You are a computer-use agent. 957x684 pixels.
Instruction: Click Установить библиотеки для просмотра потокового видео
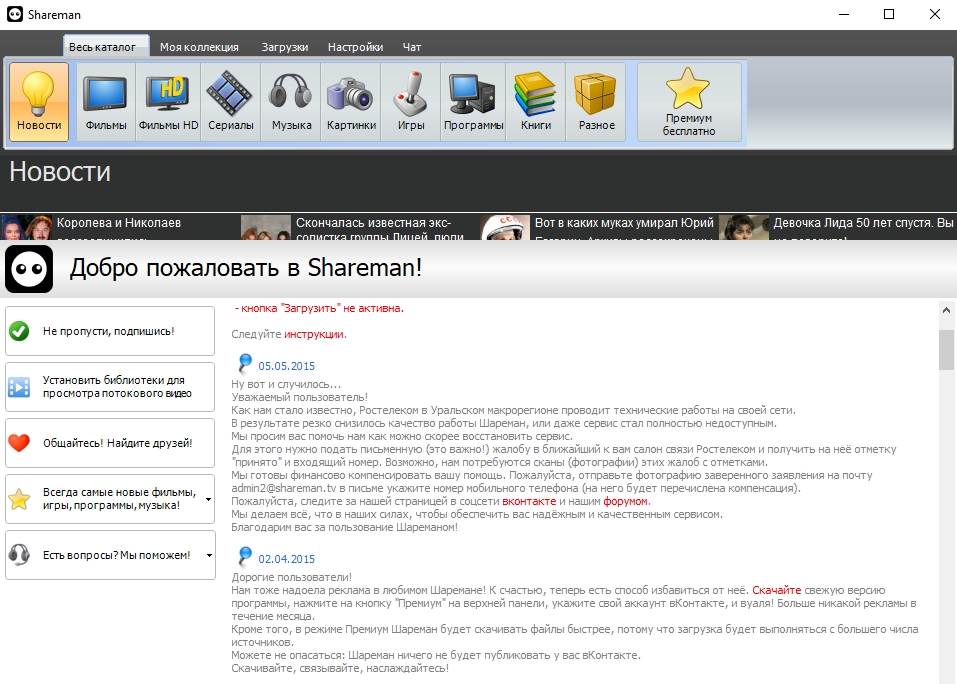[110, 387]
